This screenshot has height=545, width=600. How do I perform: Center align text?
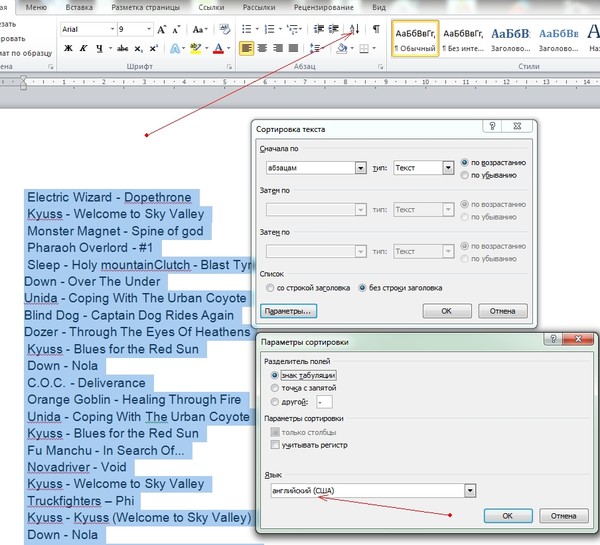(x=262, y=48)
